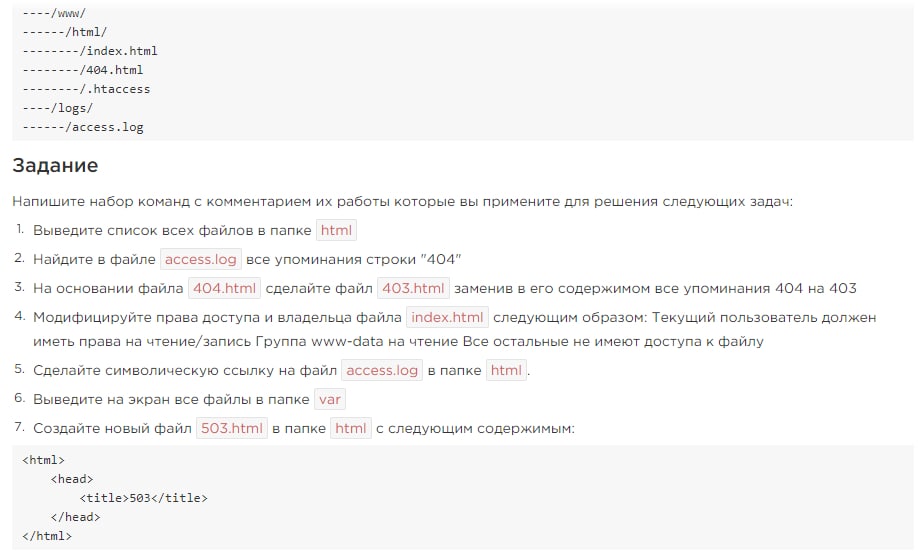Click inline code 'index.html' in task 4
Screen dimensions: 918x555
(x=447, y=317)
